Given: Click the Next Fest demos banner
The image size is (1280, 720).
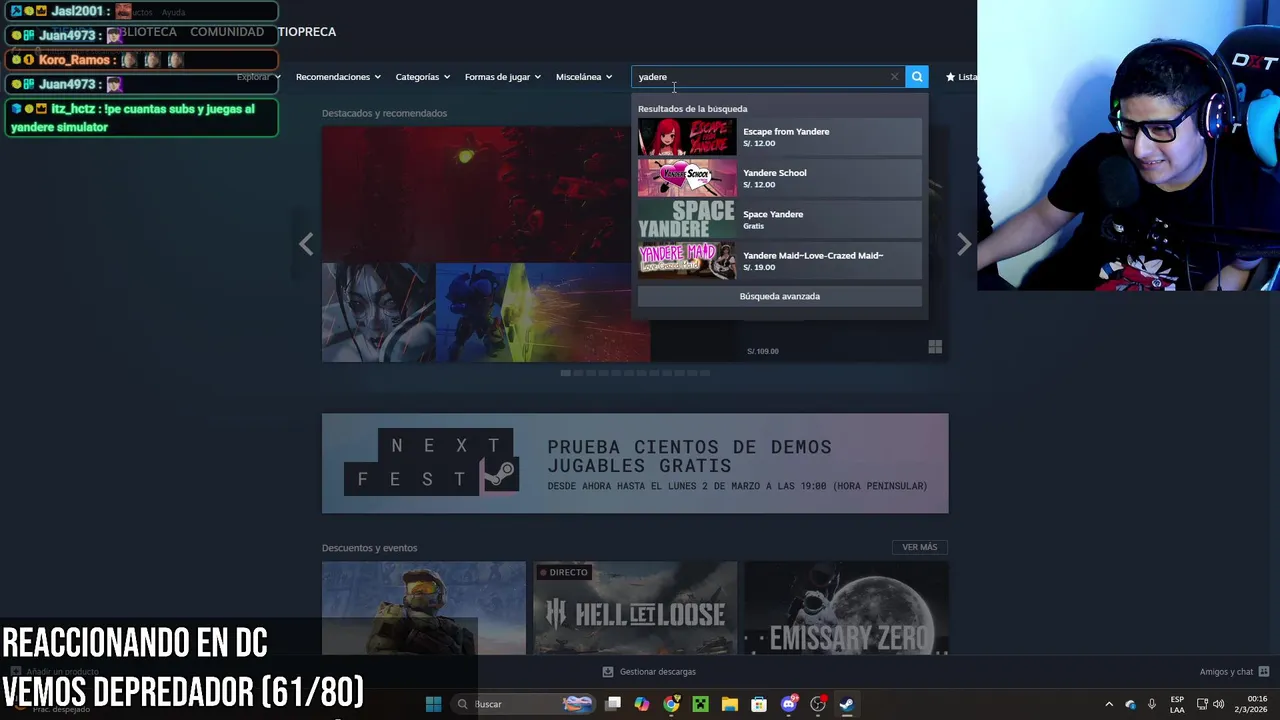Looking at the screenshot, I should [635, 463].
